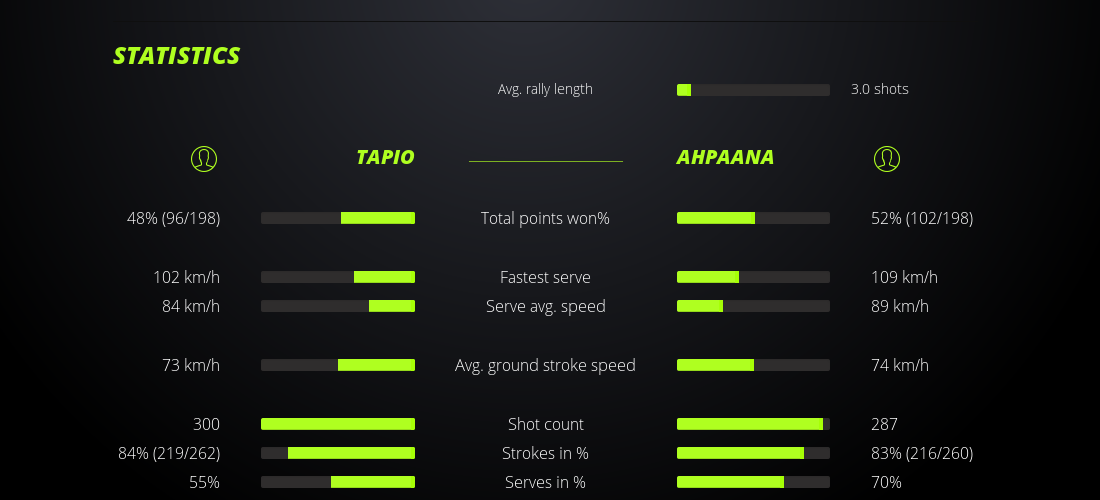Viewport: 1100px width, 500px height.
Task: Click Ahpaana's Avg. ground stroke speed bar
Action: click(x=753, y=365)
